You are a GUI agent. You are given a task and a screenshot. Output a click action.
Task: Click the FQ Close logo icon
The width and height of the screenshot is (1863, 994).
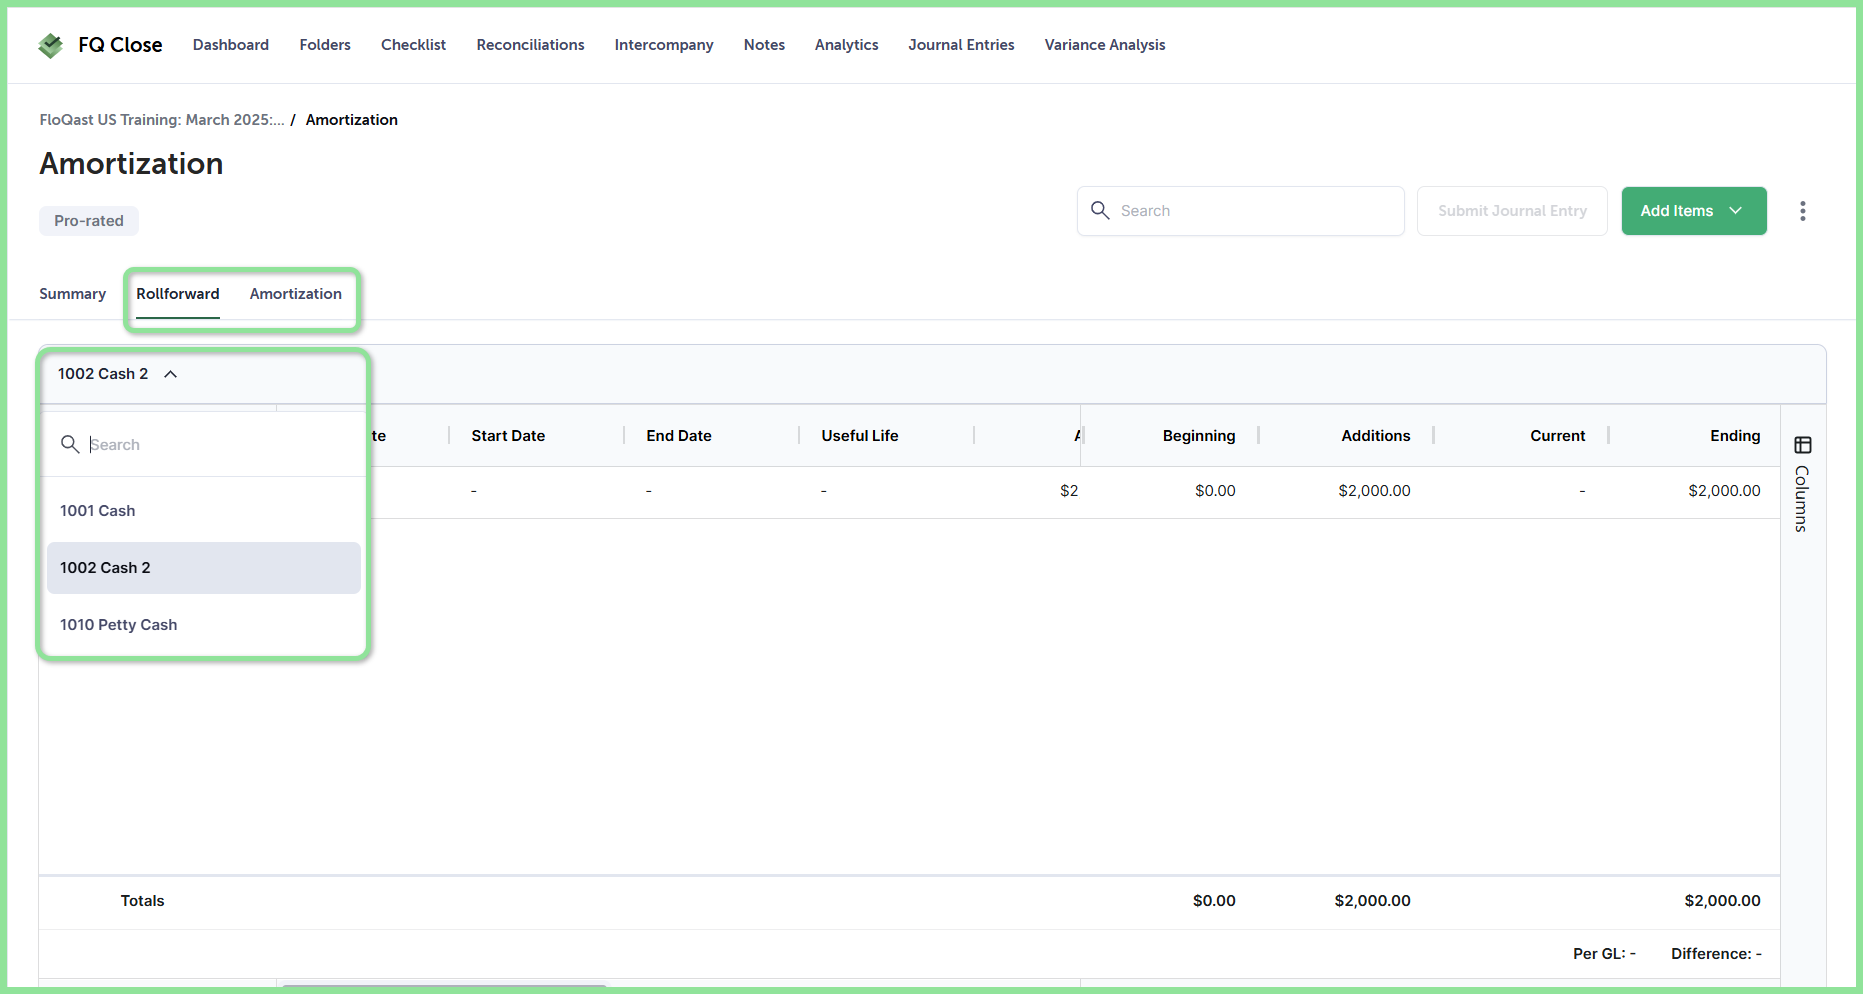pyautogui.click(x=50, y=45)
